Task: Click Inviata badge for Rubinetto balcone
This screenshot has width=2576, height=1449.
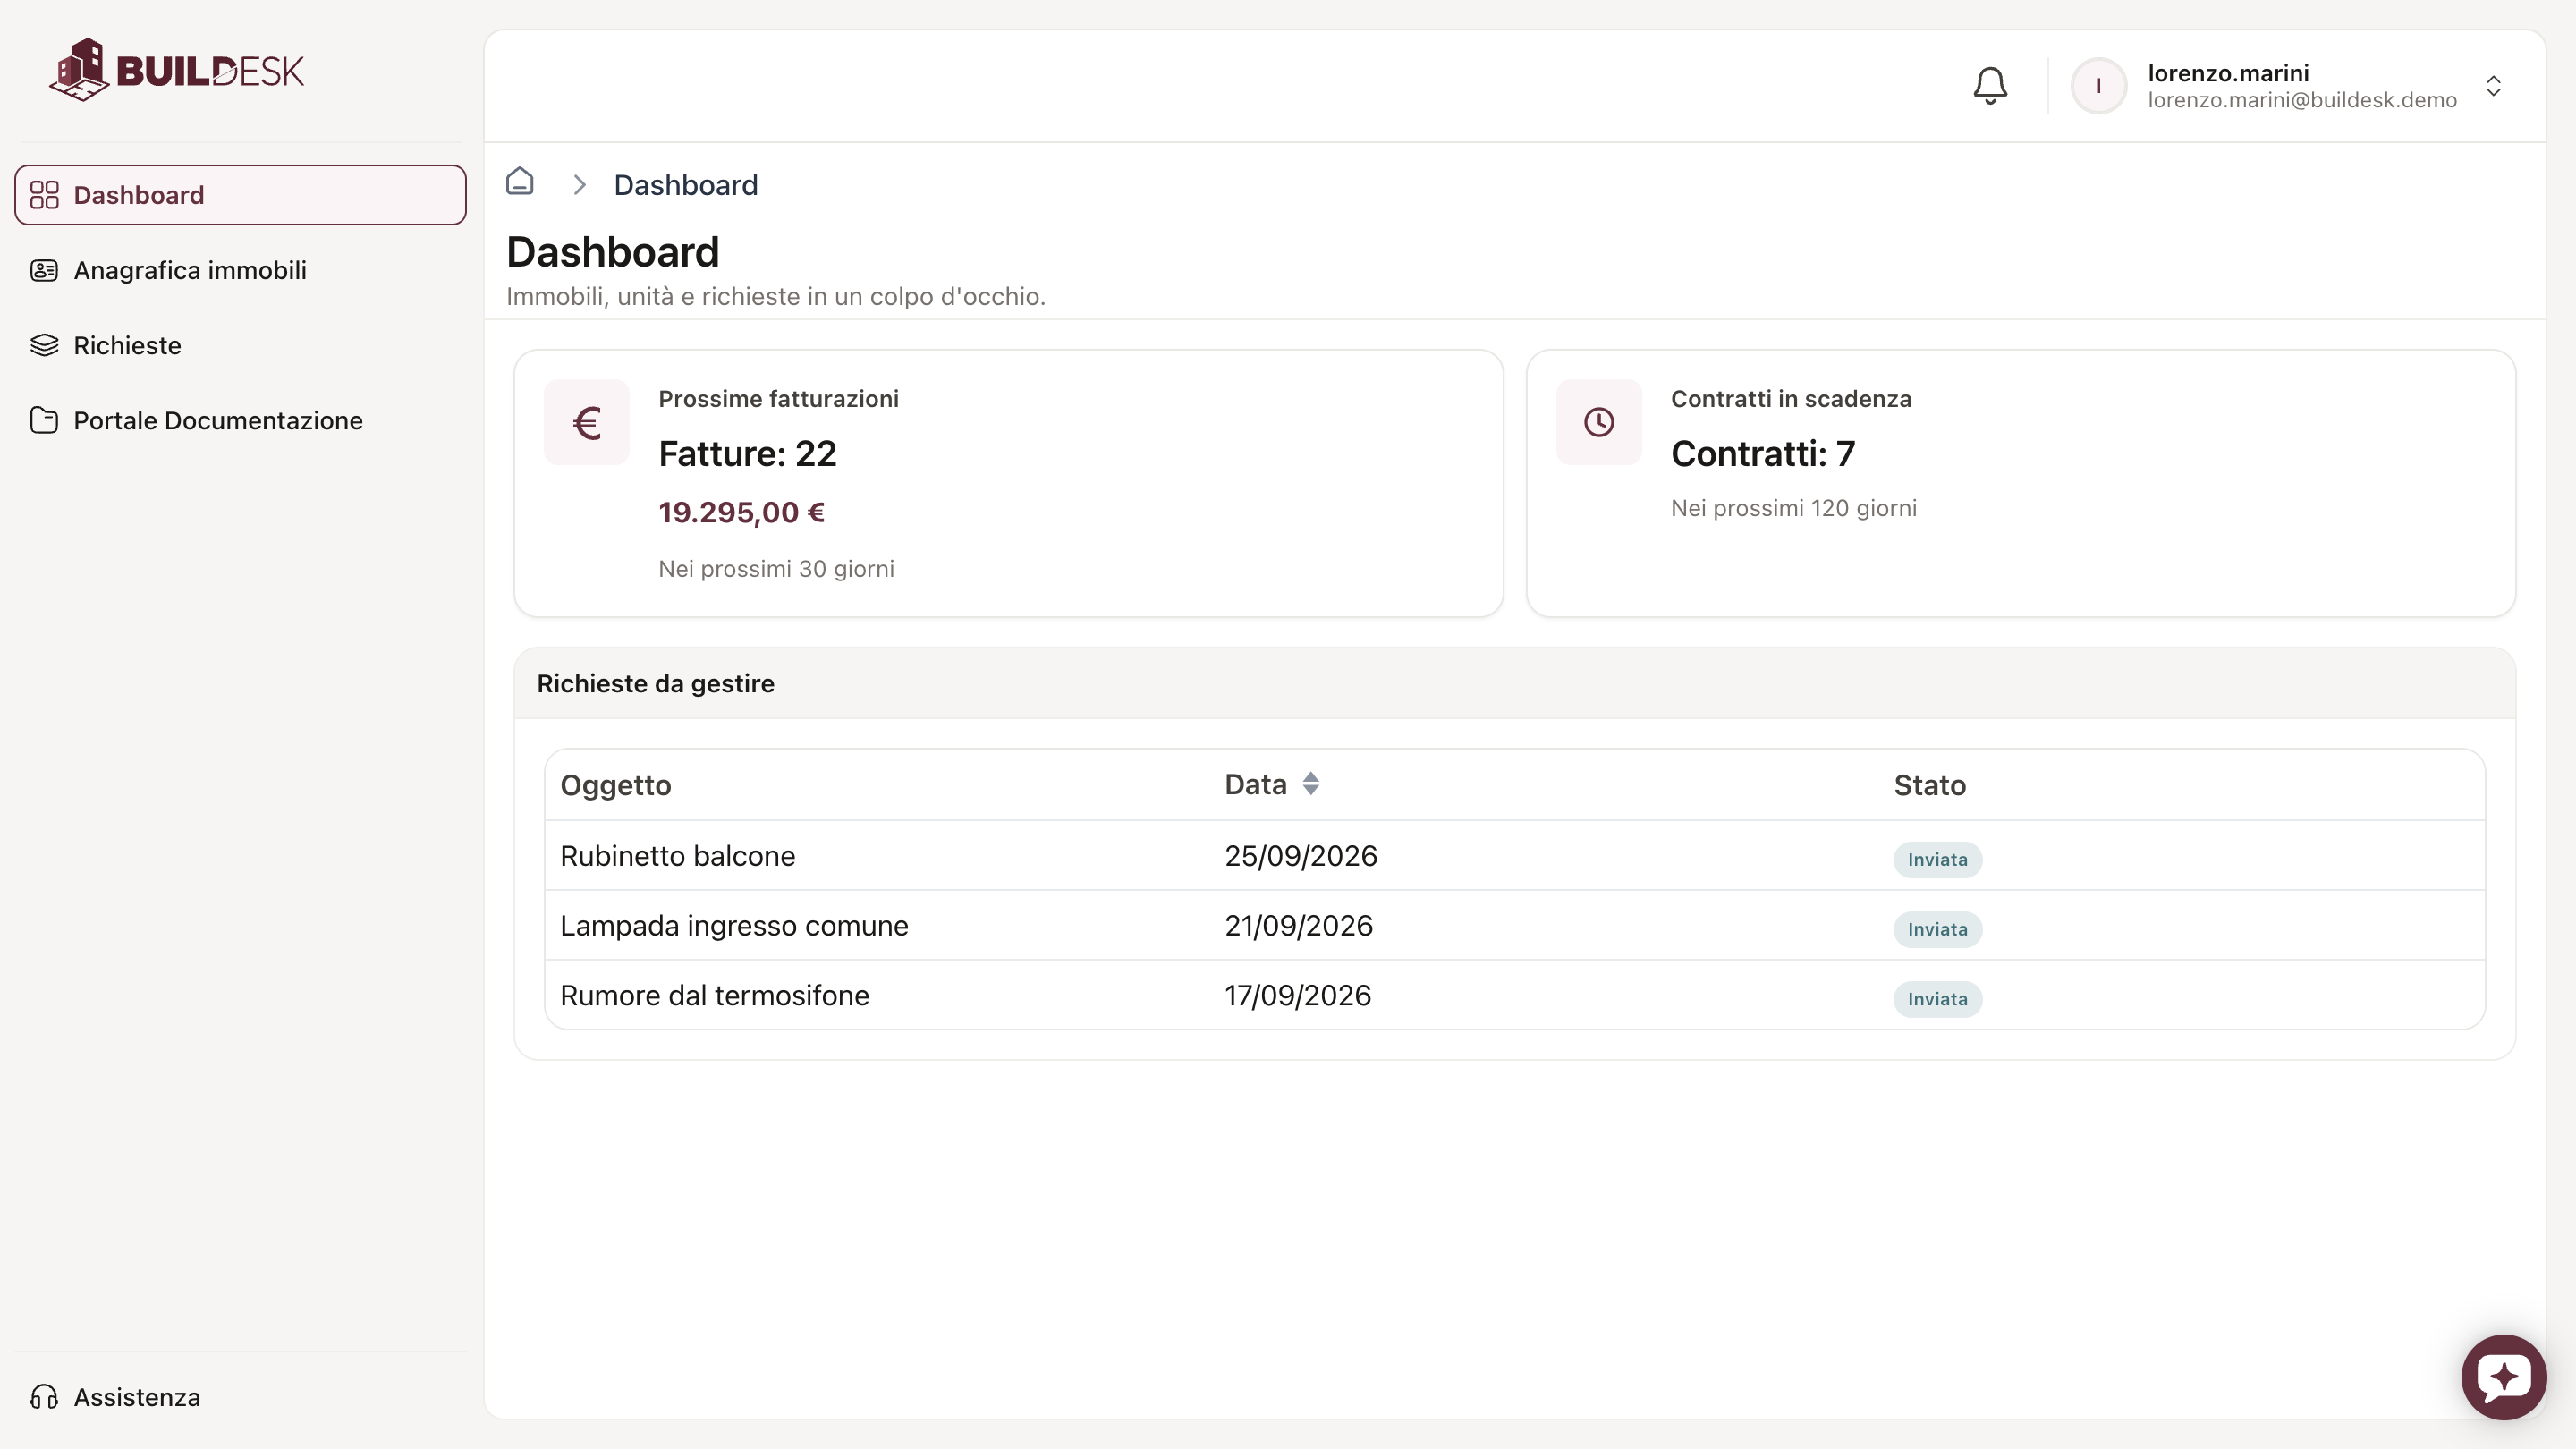Action: [1937, 860]
